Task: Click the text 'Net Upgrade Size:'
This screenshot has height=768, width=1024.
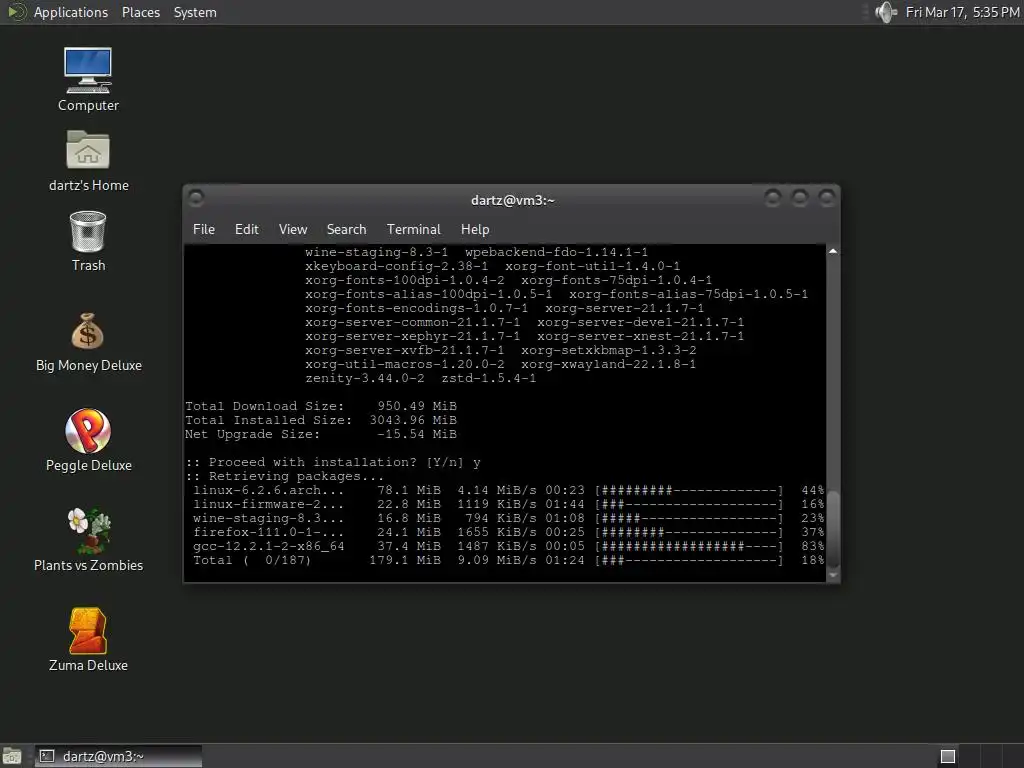Action: tap(253, 434)
